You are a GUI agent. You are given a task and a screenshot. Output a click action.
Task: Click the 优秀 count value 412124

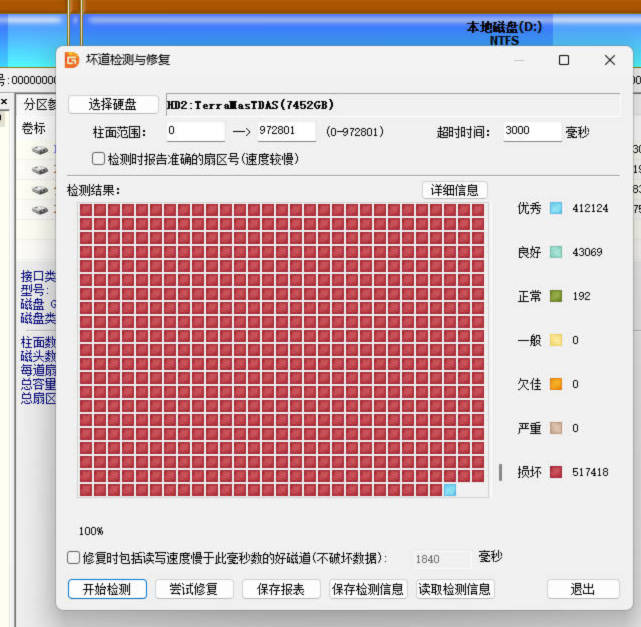tap(590, 208)
